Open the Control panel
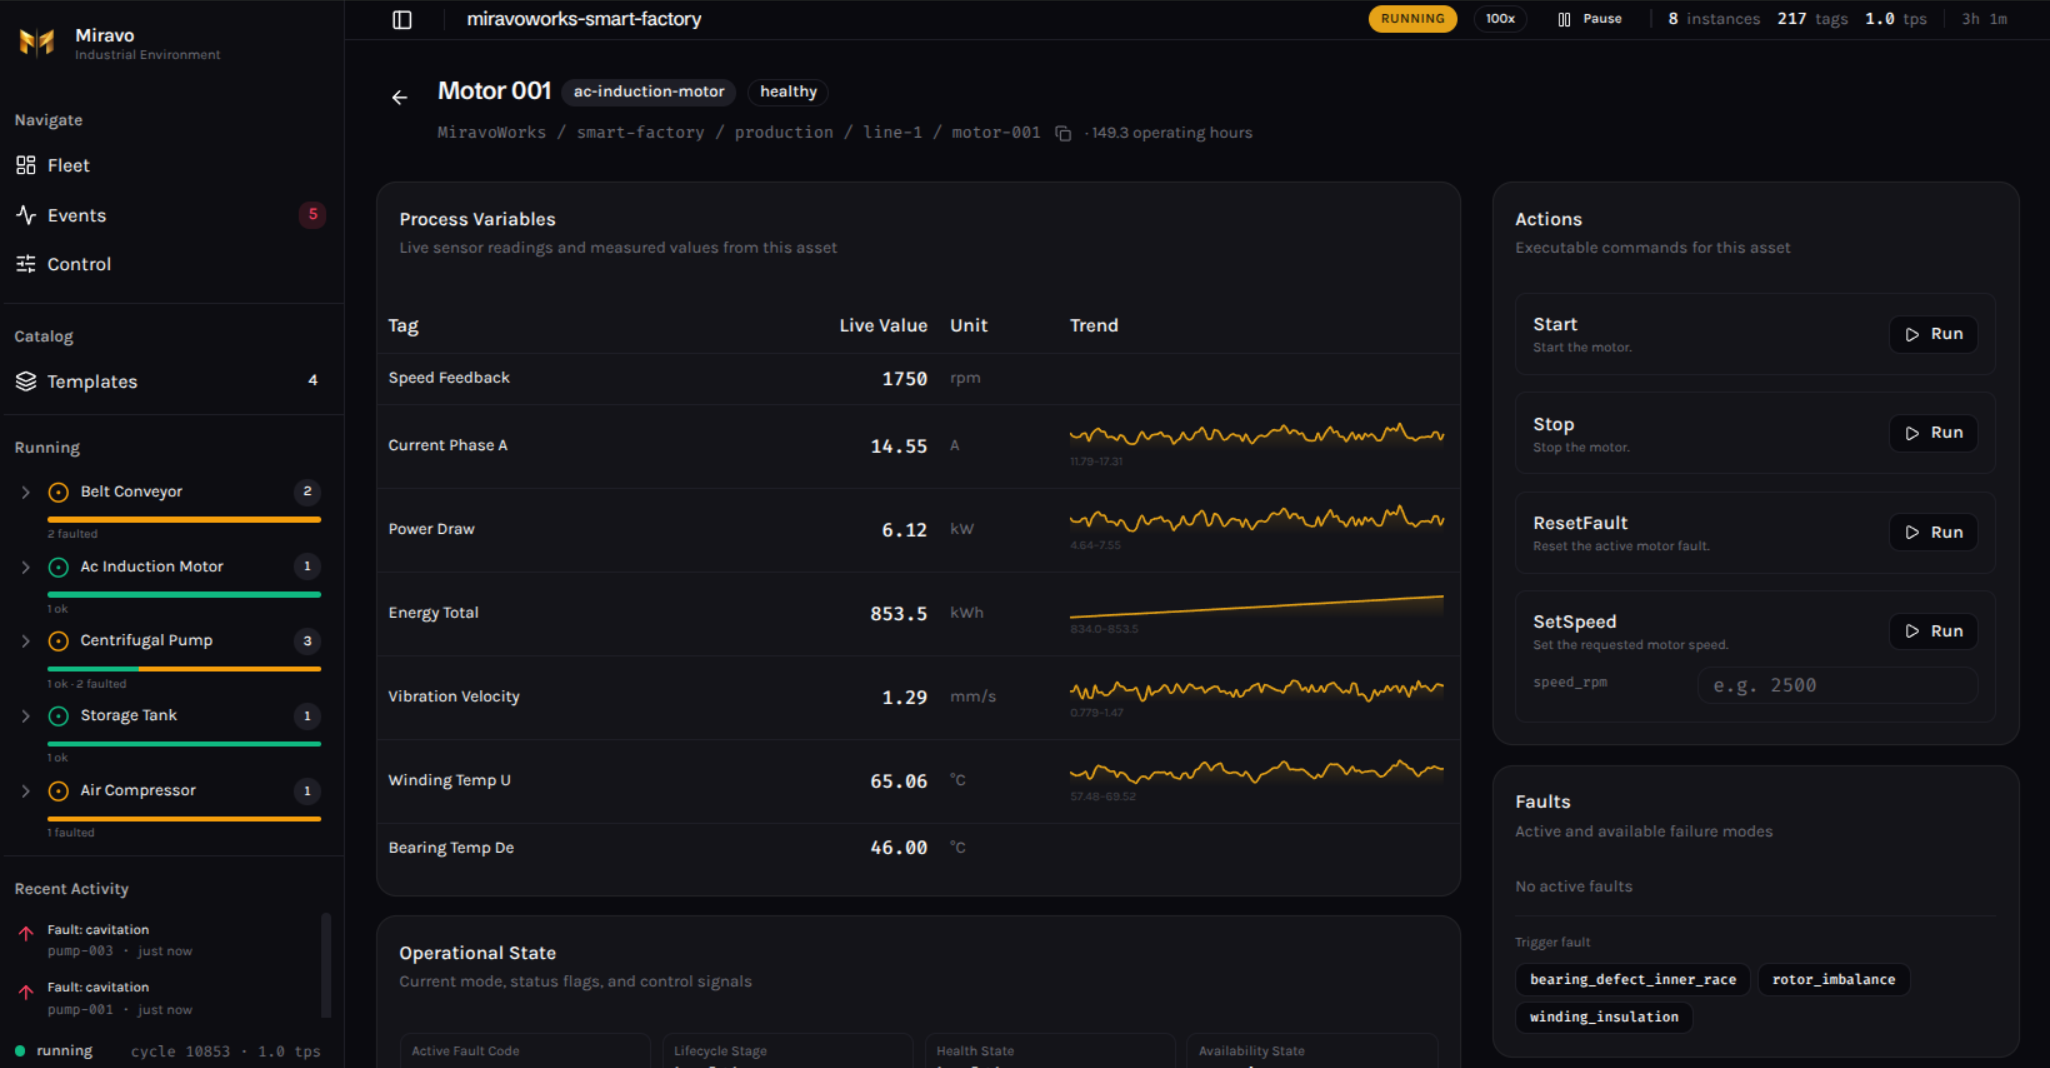Screen dimensions: 2050x1068 pos(78,263)
